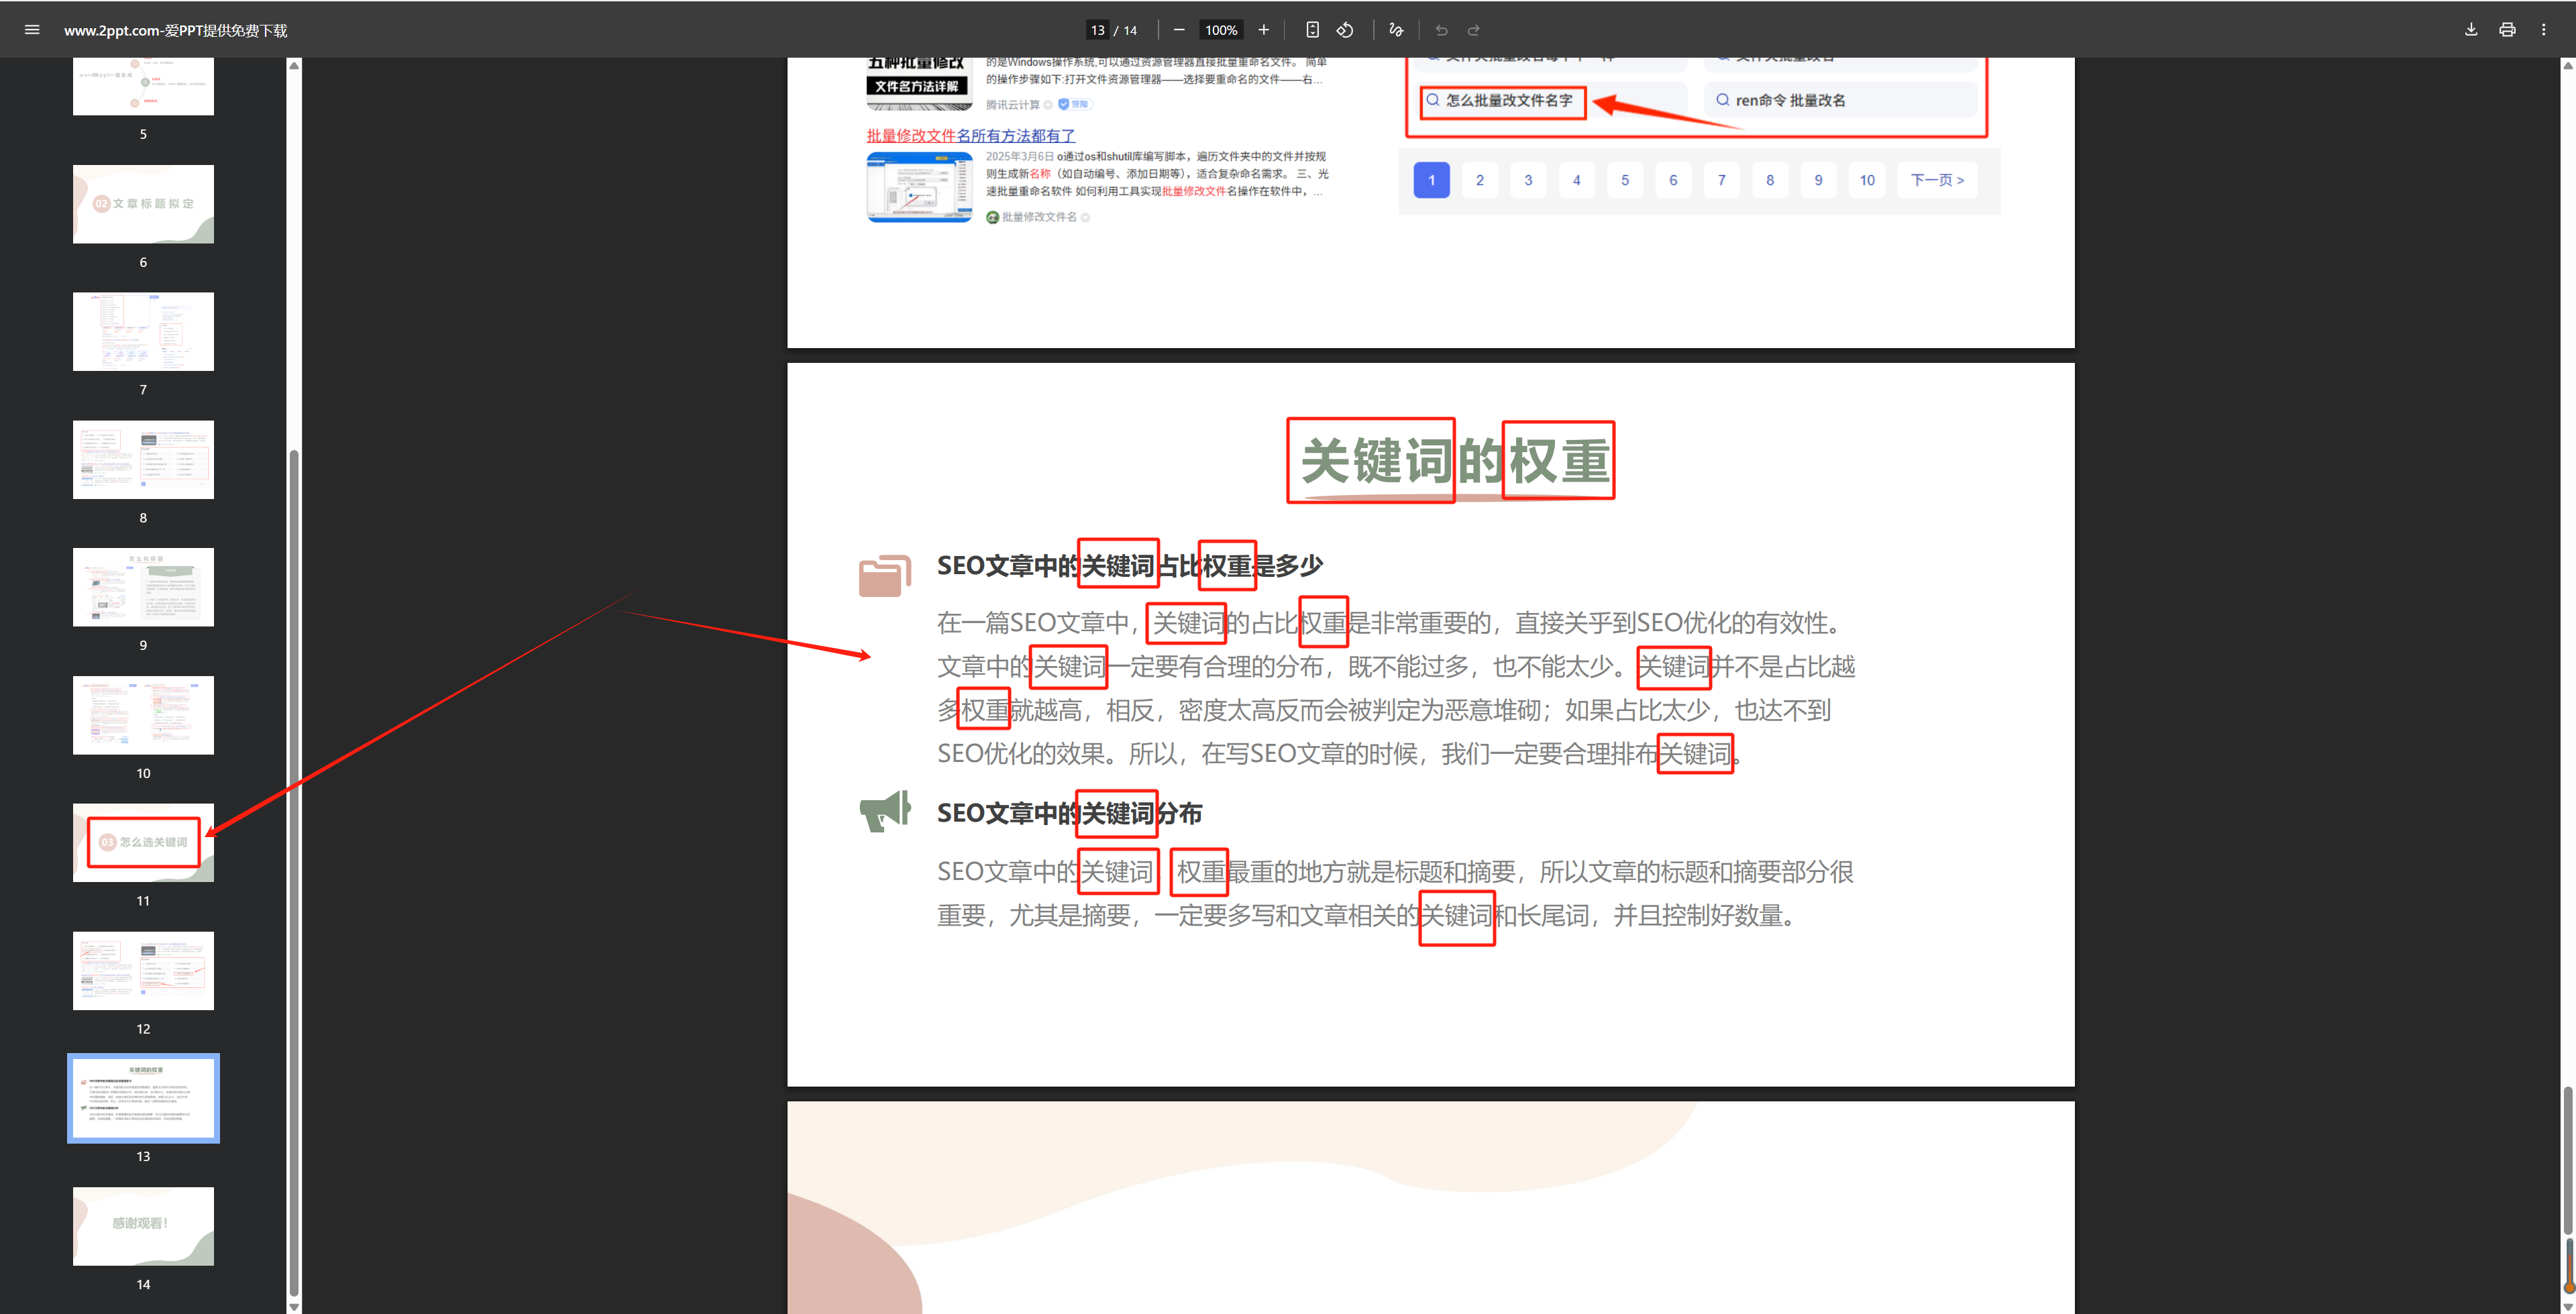Open the more options menu
2576x1314 pixels.
pos(2543,29)
